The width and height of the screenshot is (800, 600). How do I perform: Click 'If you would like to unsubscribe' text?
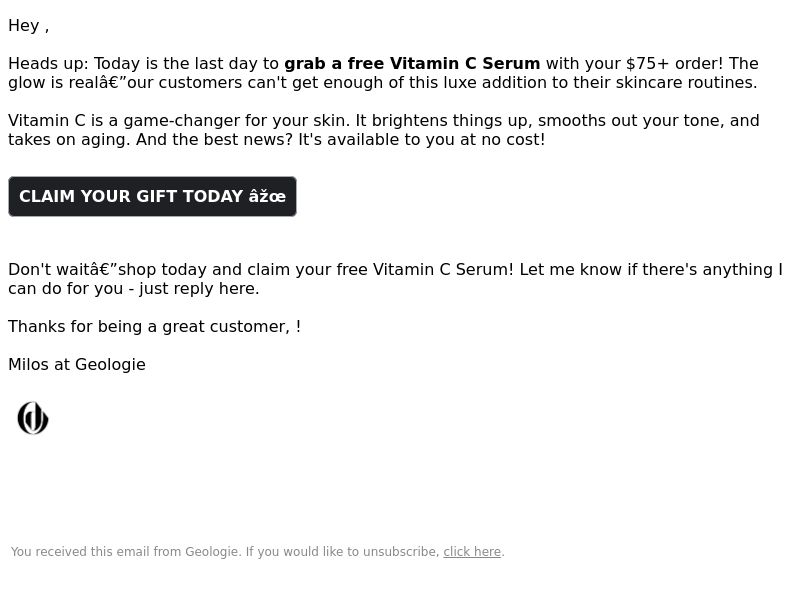point(342,552)
